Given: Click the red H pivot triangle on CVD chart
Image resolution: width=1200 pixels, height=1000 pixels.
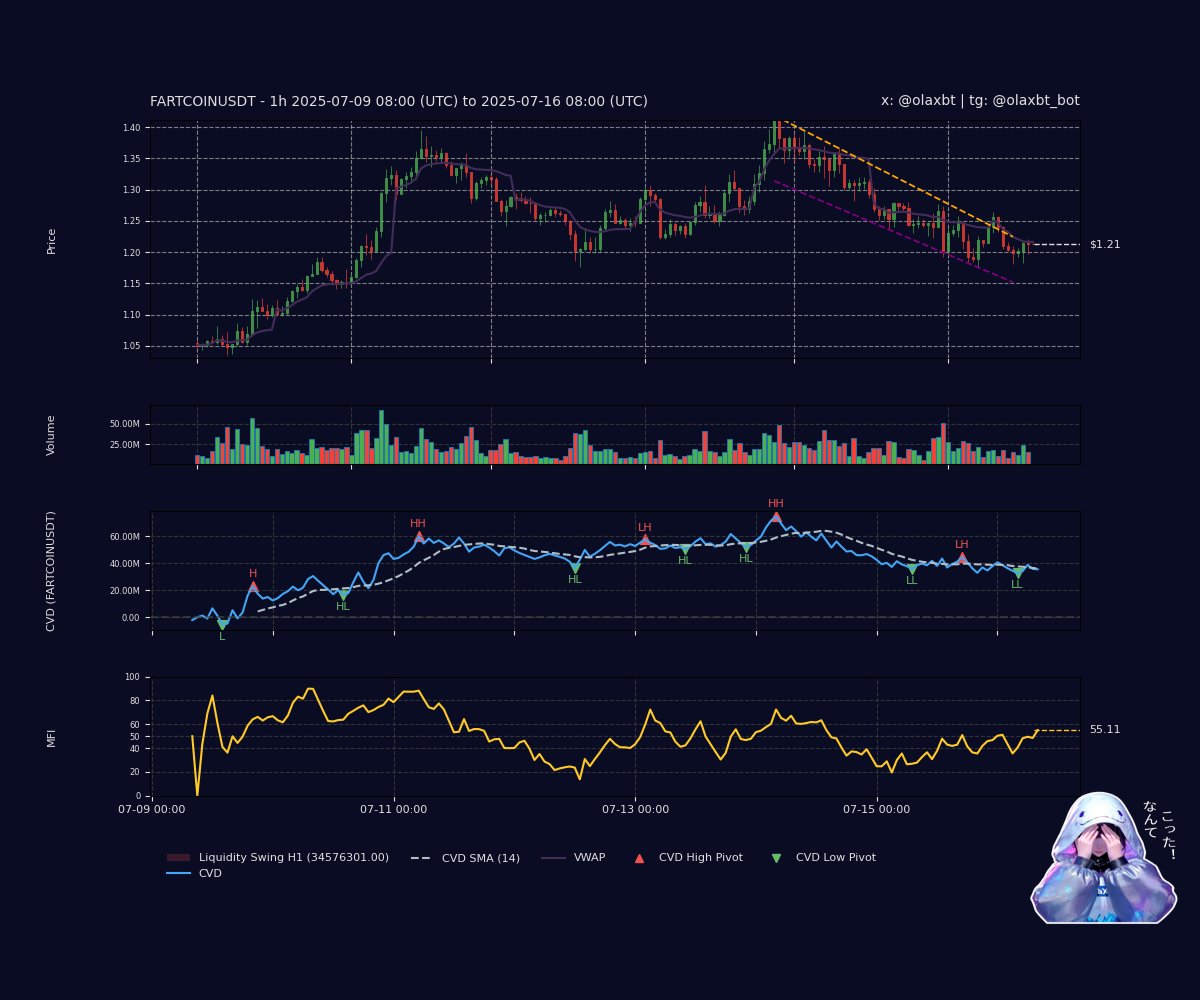Looking at the screenshot, I should tap(253, 586).
